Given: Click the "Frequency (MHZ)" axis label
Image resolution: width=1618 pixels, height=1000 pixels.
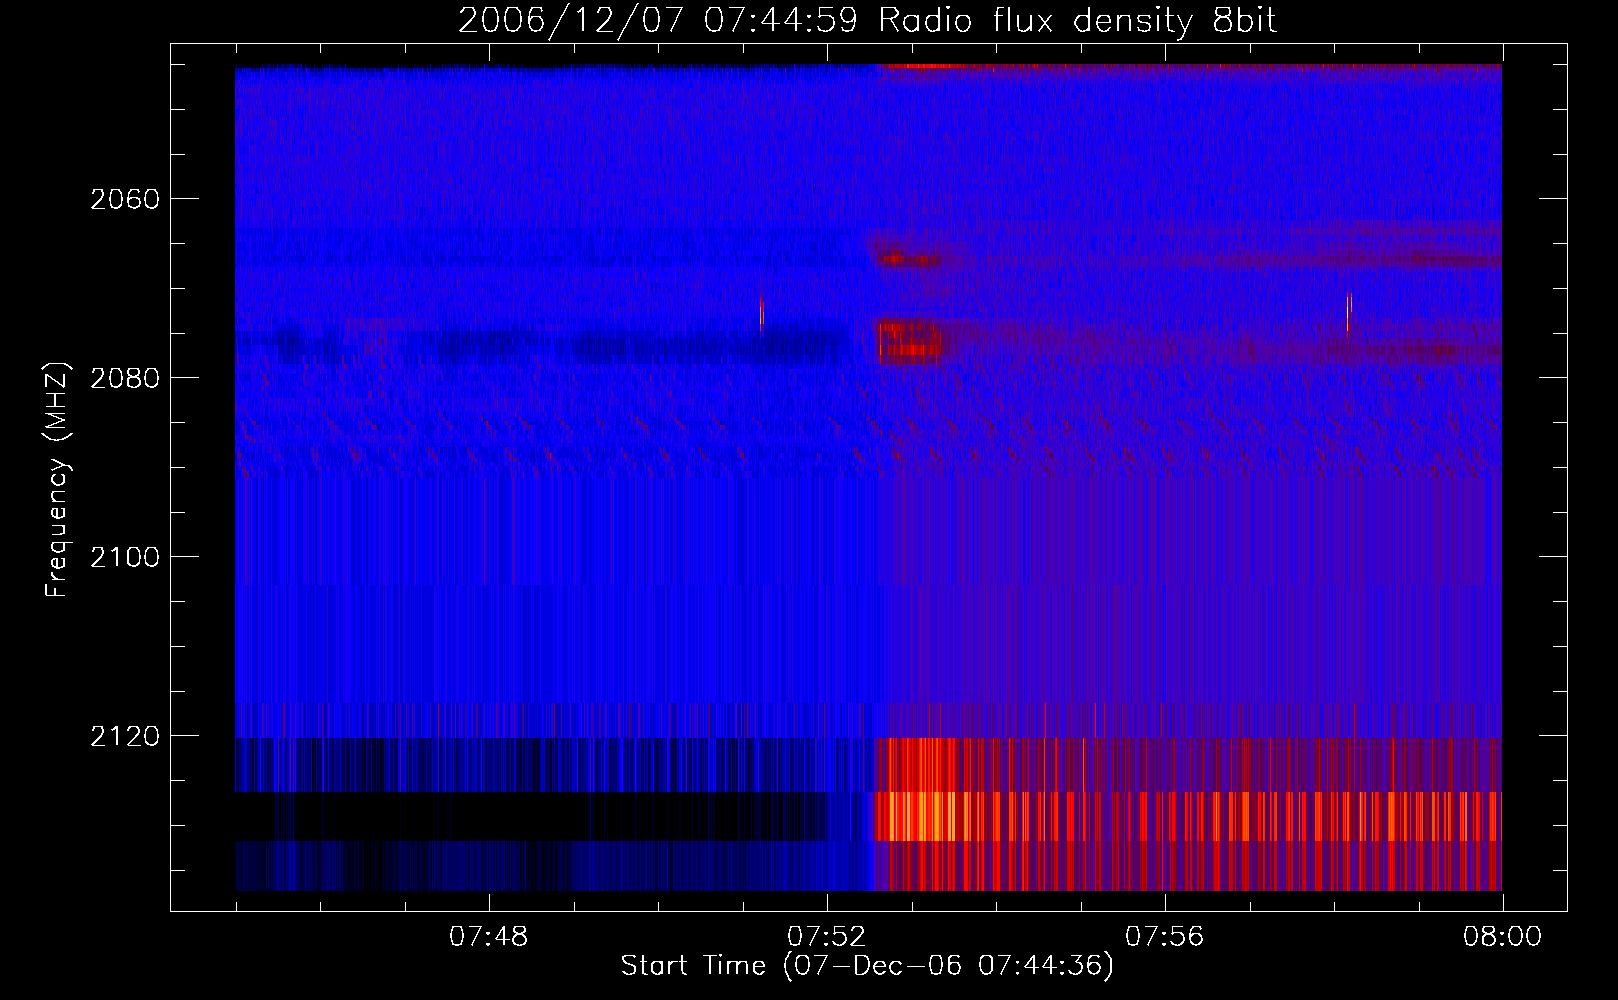Looking at the screenshot, I should pyautogui.click(x=56, y=480).
